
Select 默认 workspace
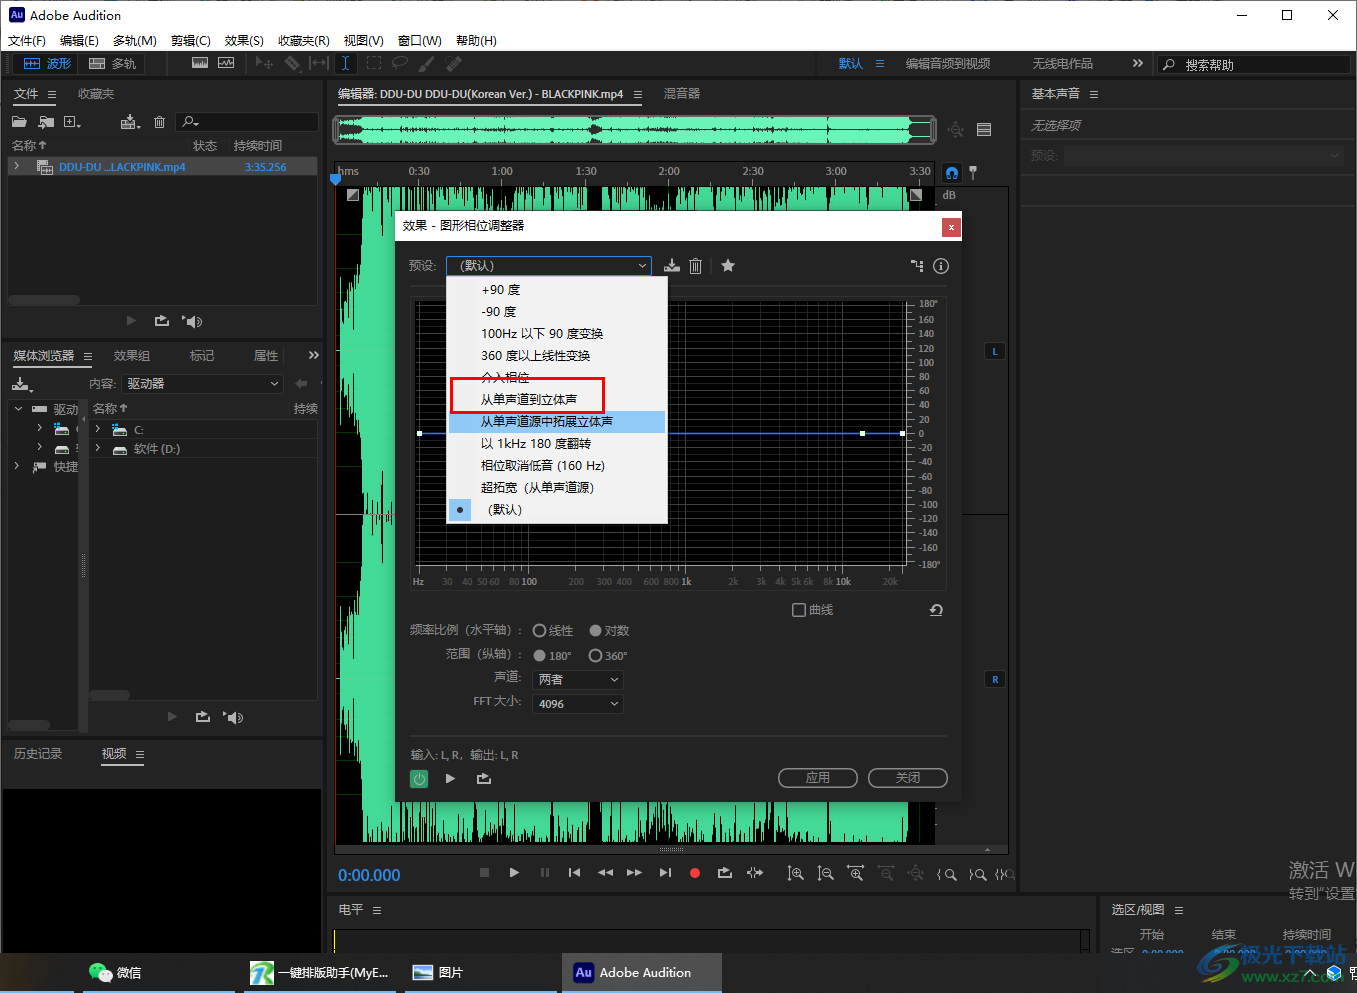click(x=851, y=63)
